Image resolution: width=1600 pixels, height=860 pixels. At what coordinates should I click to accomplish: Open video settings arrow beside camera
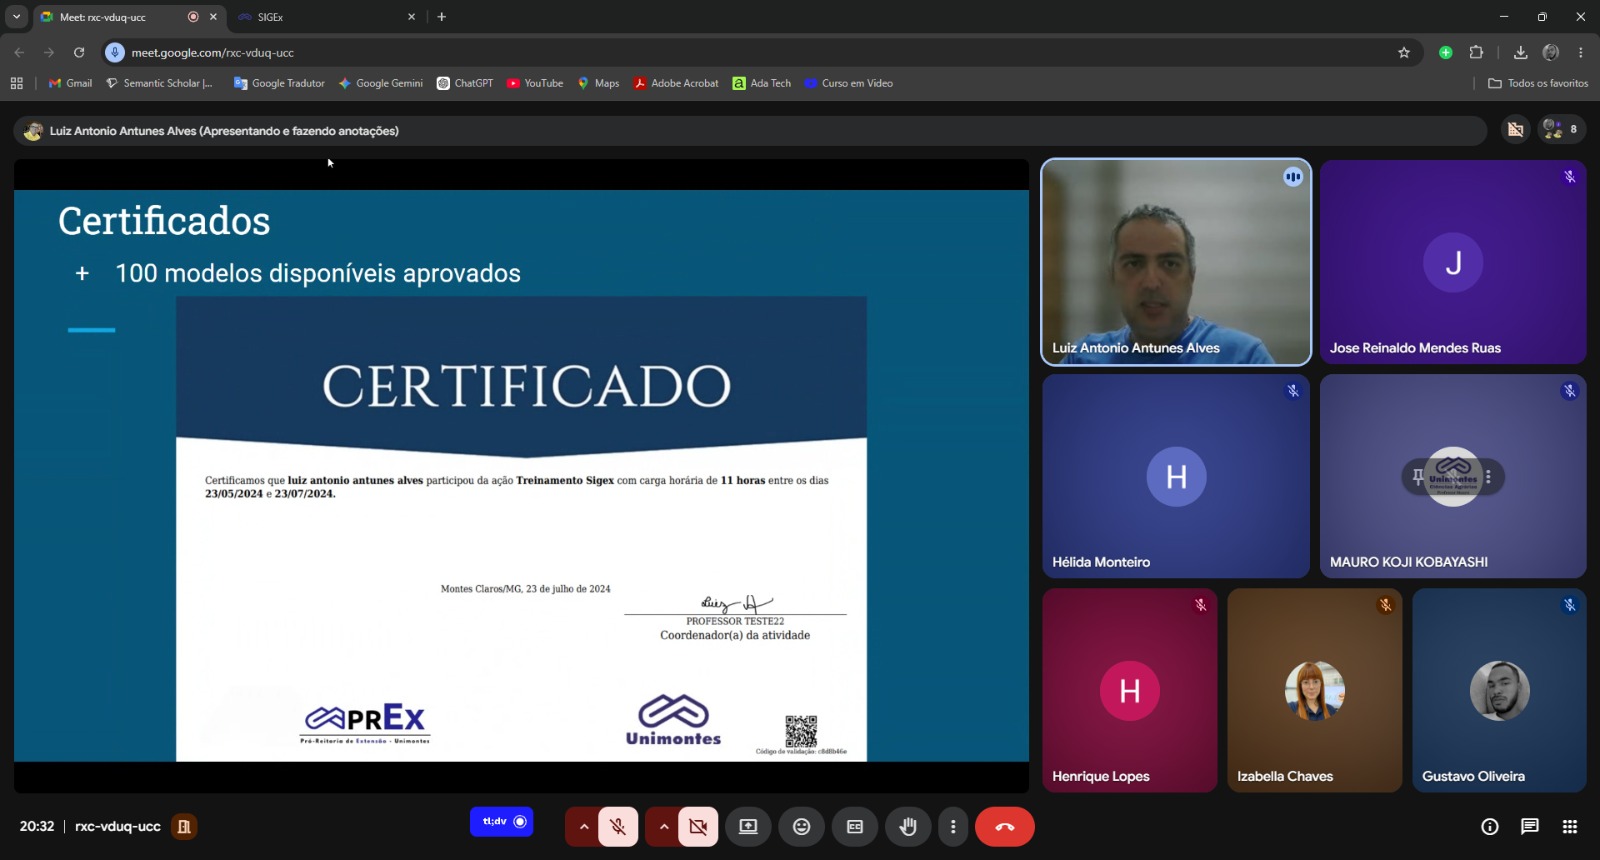[664, 827]
